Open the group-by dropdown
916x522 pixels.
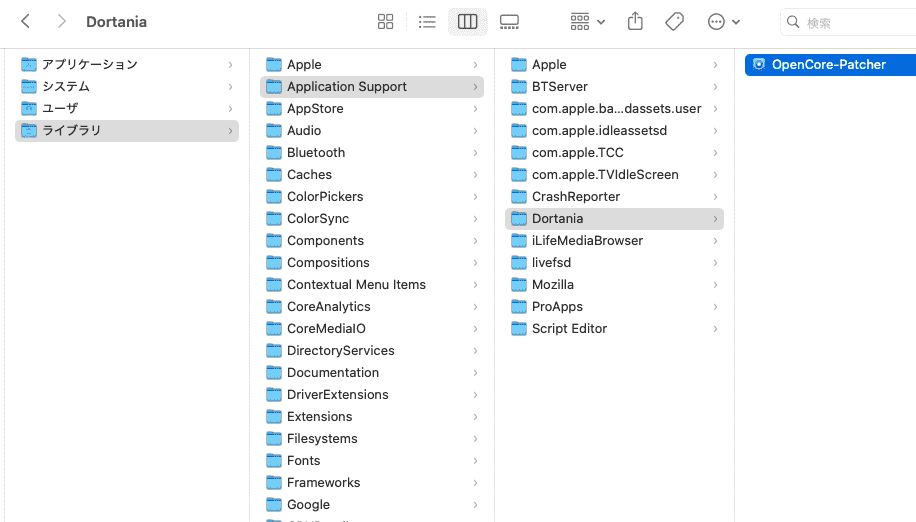tap(587, 22)
